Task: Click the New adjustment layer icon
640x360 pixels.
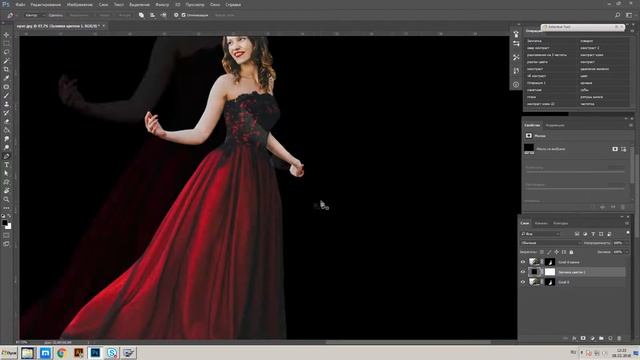Action: tap(592, 338)
